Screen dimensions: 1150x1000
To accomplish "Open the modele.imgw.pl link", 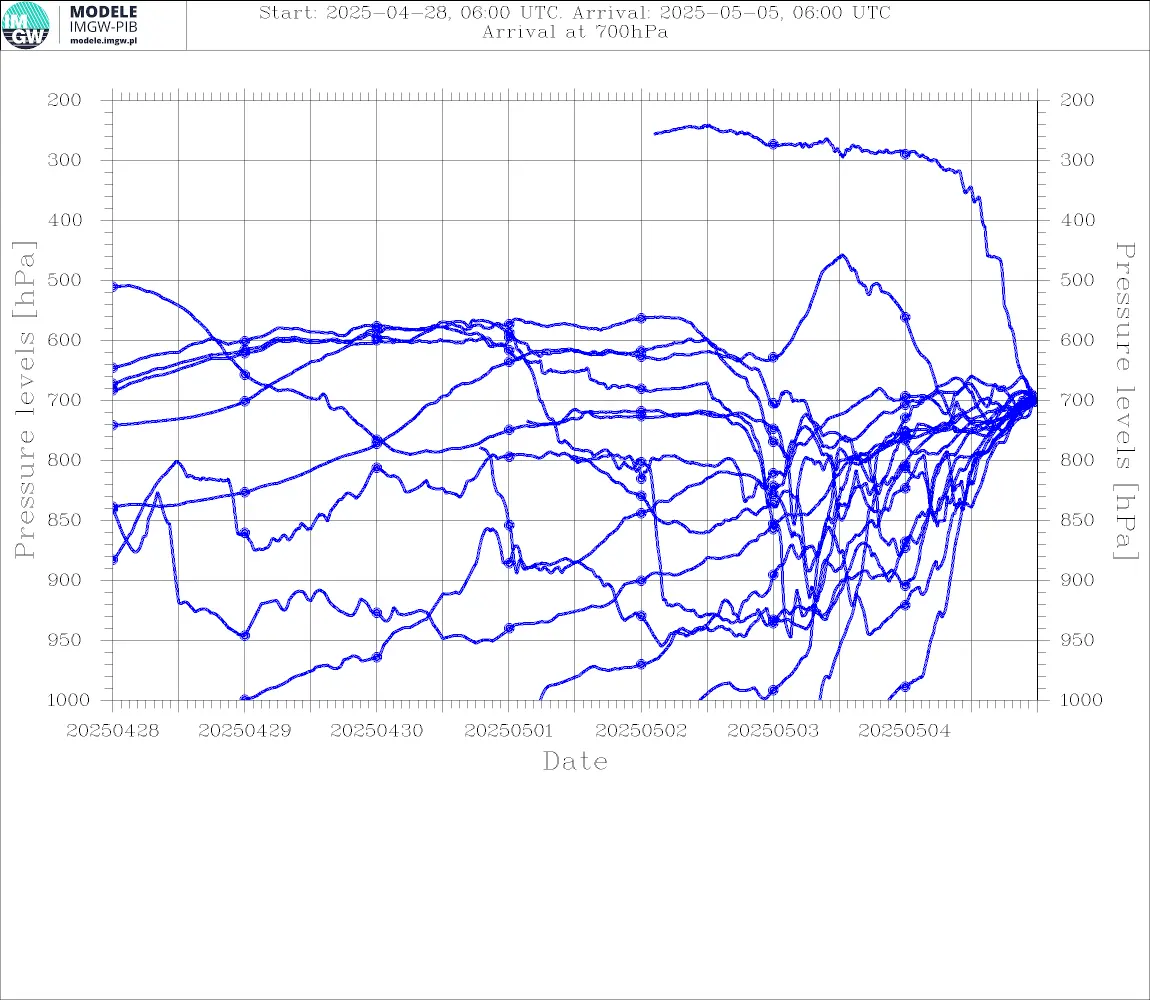I will click(103, 41).
